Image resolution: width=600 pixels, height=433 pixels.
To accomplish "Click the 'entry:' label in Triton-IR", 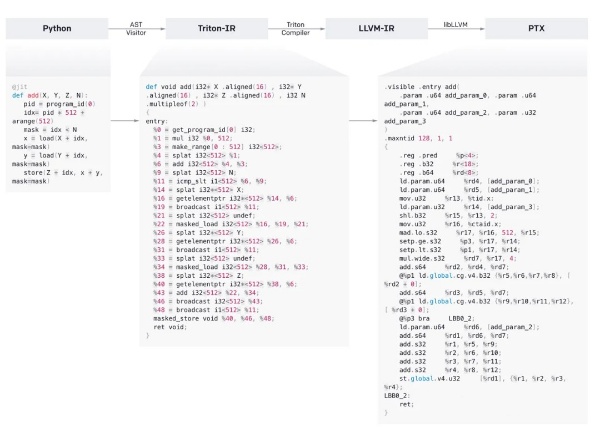I will 157,121.
